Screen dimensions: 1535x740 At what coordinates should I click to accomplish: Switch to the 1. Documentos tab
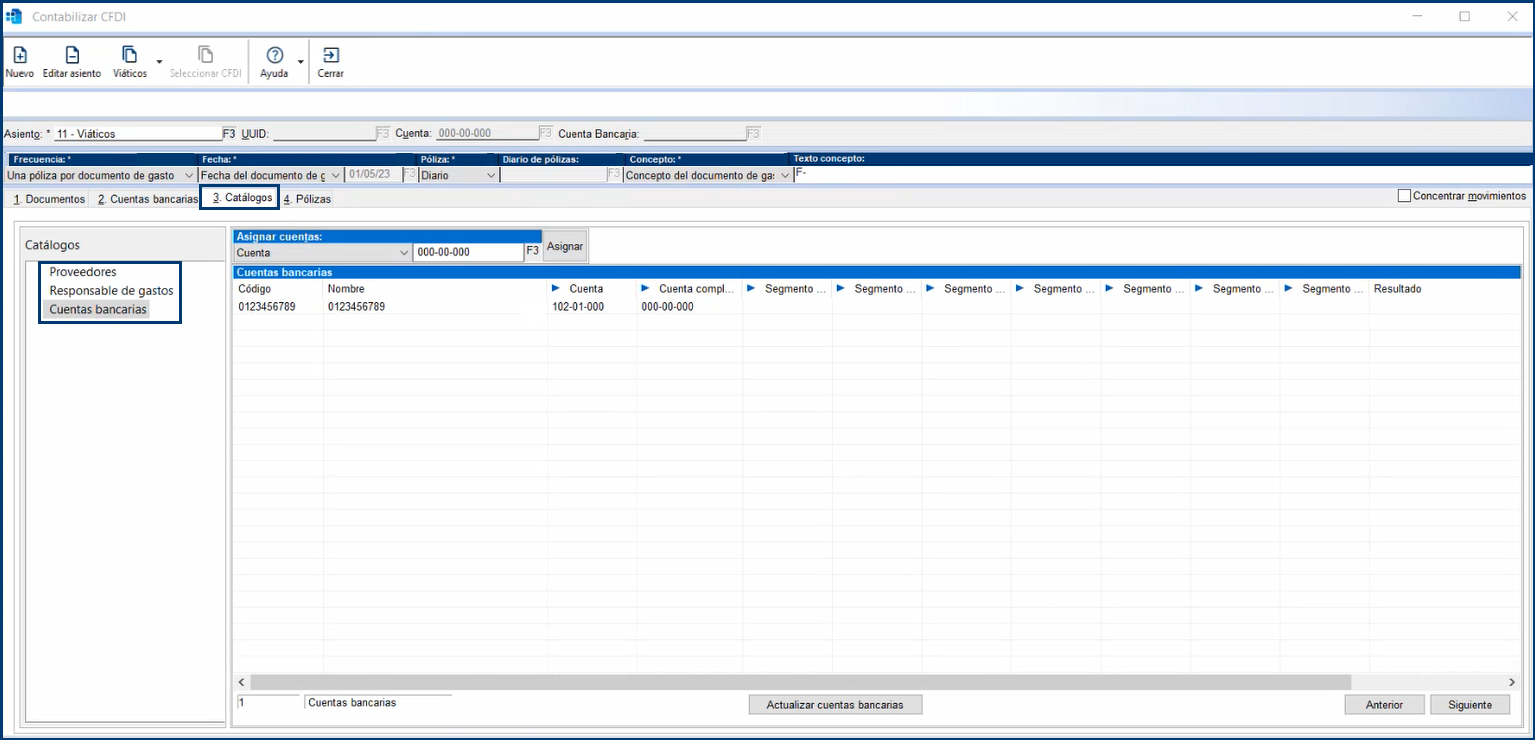(x=49, y=199)
